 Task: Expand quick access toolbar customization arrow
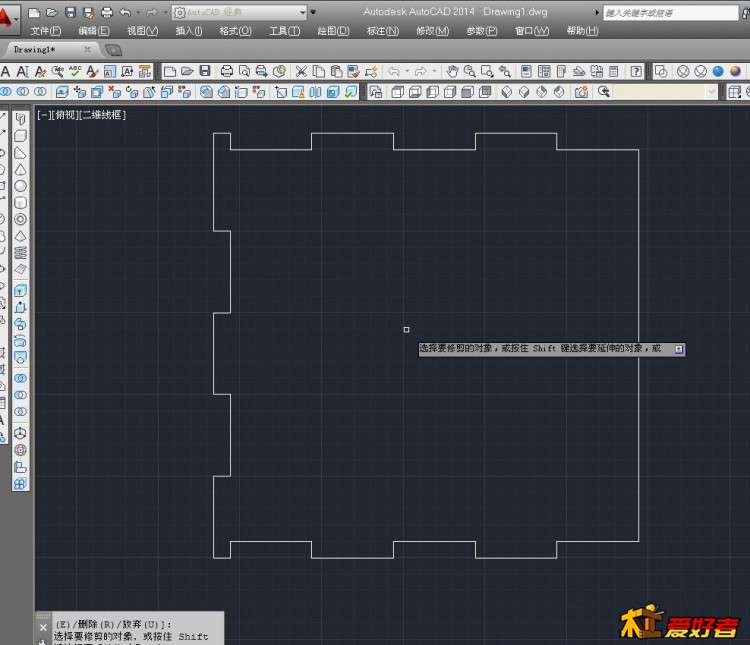[x=313, y=12]
